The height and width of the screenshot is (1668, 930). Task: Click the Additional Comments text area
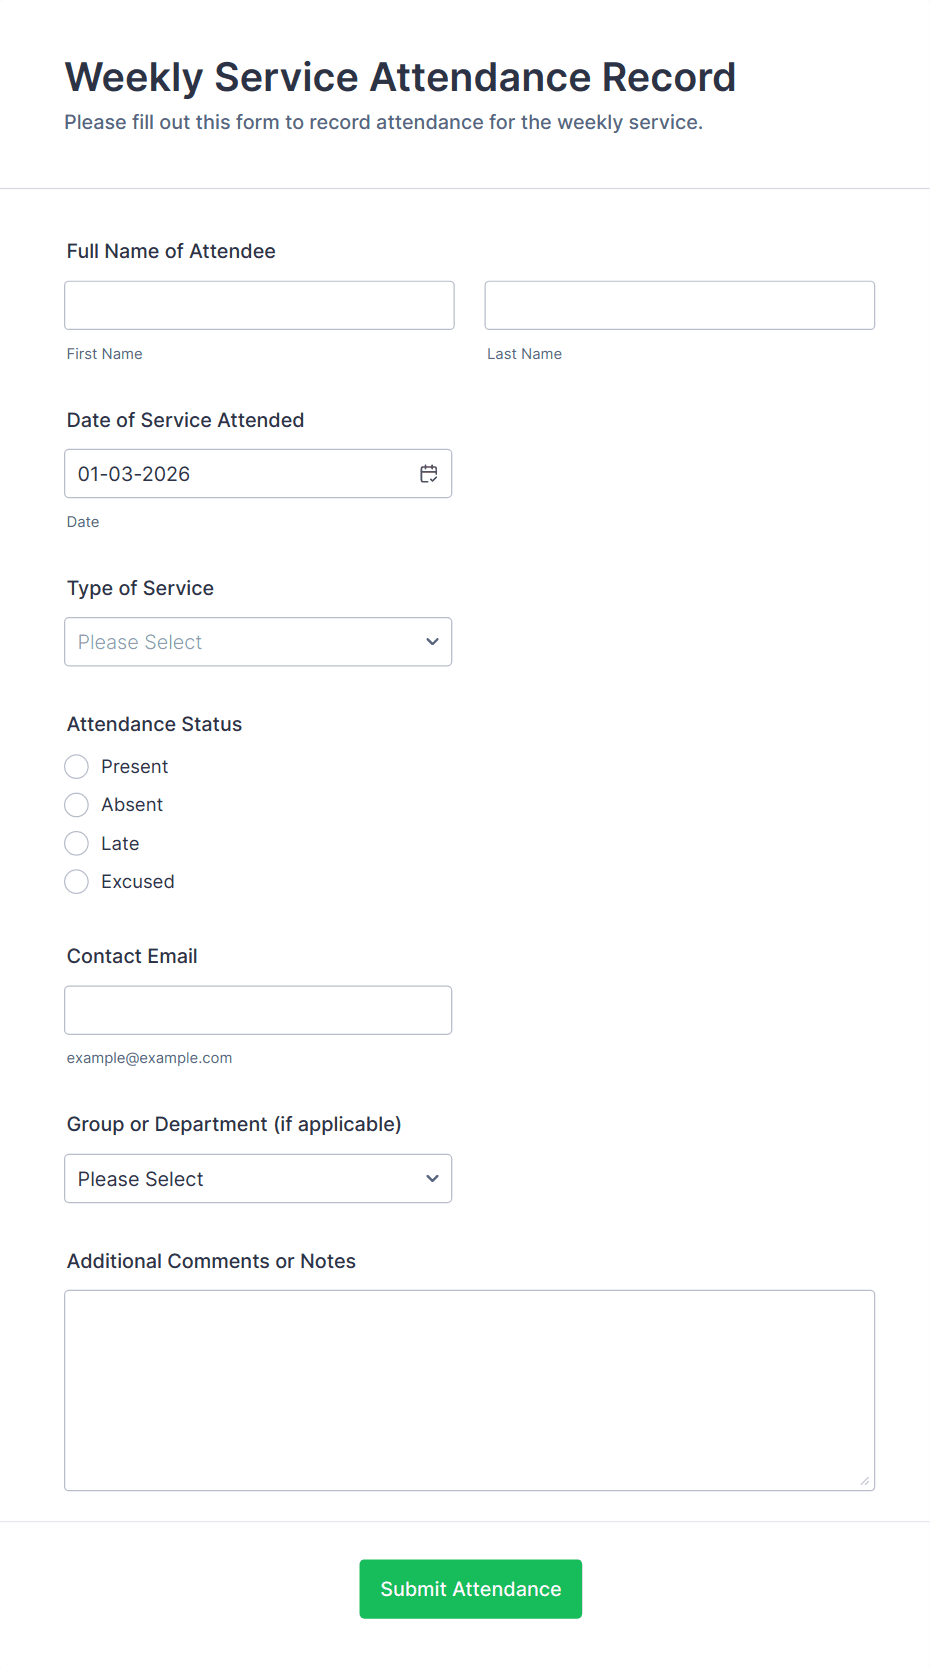(469, 1390)
